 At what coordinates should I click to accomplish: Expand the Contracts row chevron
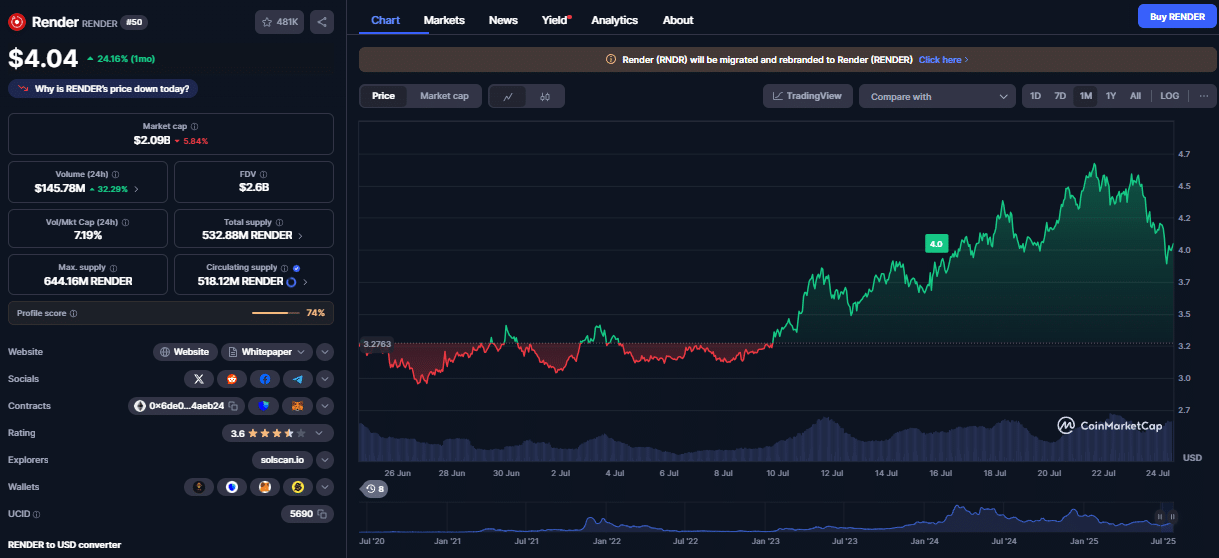[x=325, y=406]
